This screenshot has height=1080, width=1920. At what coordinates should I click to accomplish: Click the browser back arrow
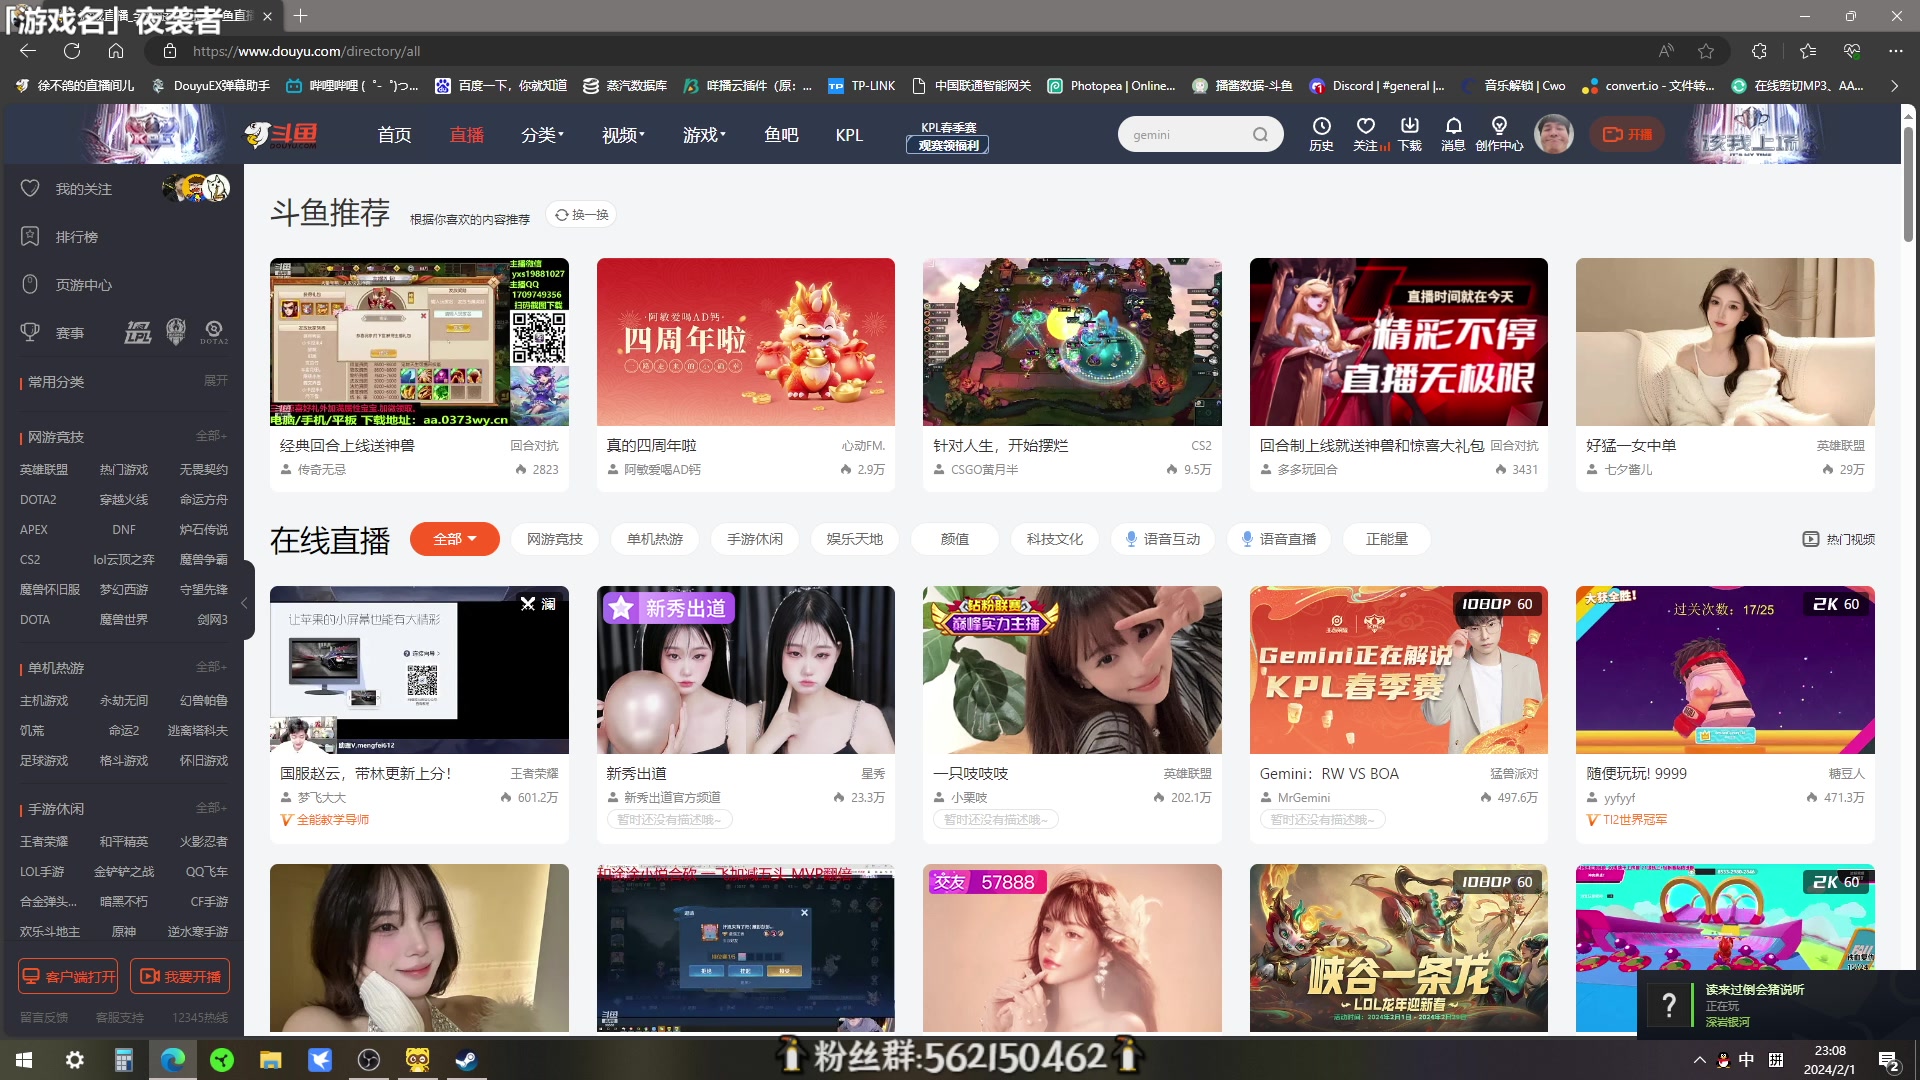point(27,51)
